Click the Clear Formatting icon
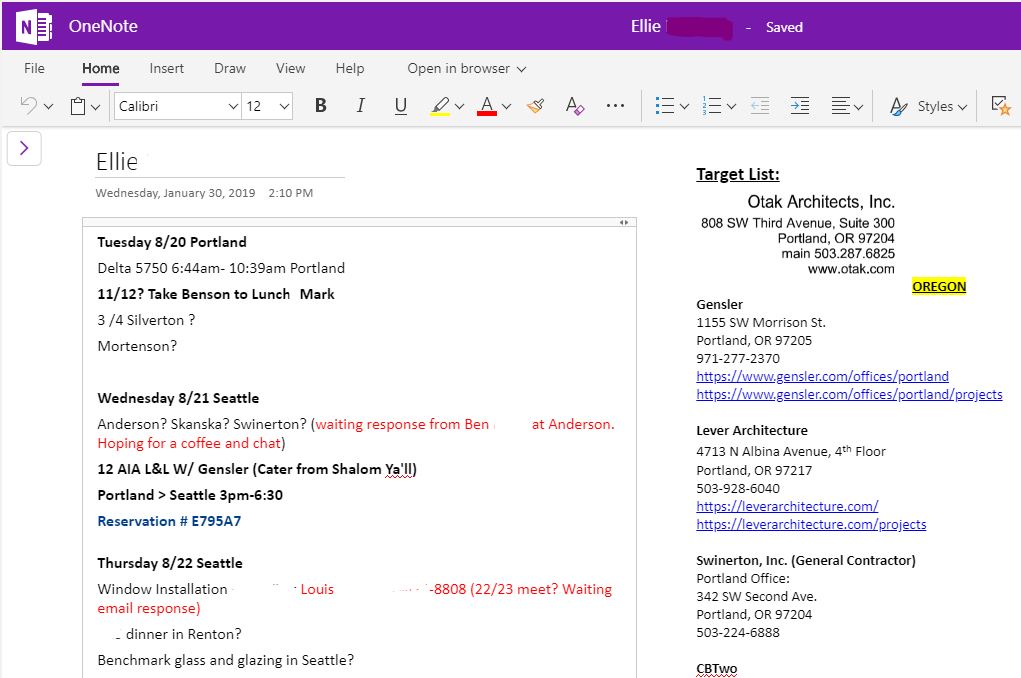1021x678 pixels. [574, 106]
